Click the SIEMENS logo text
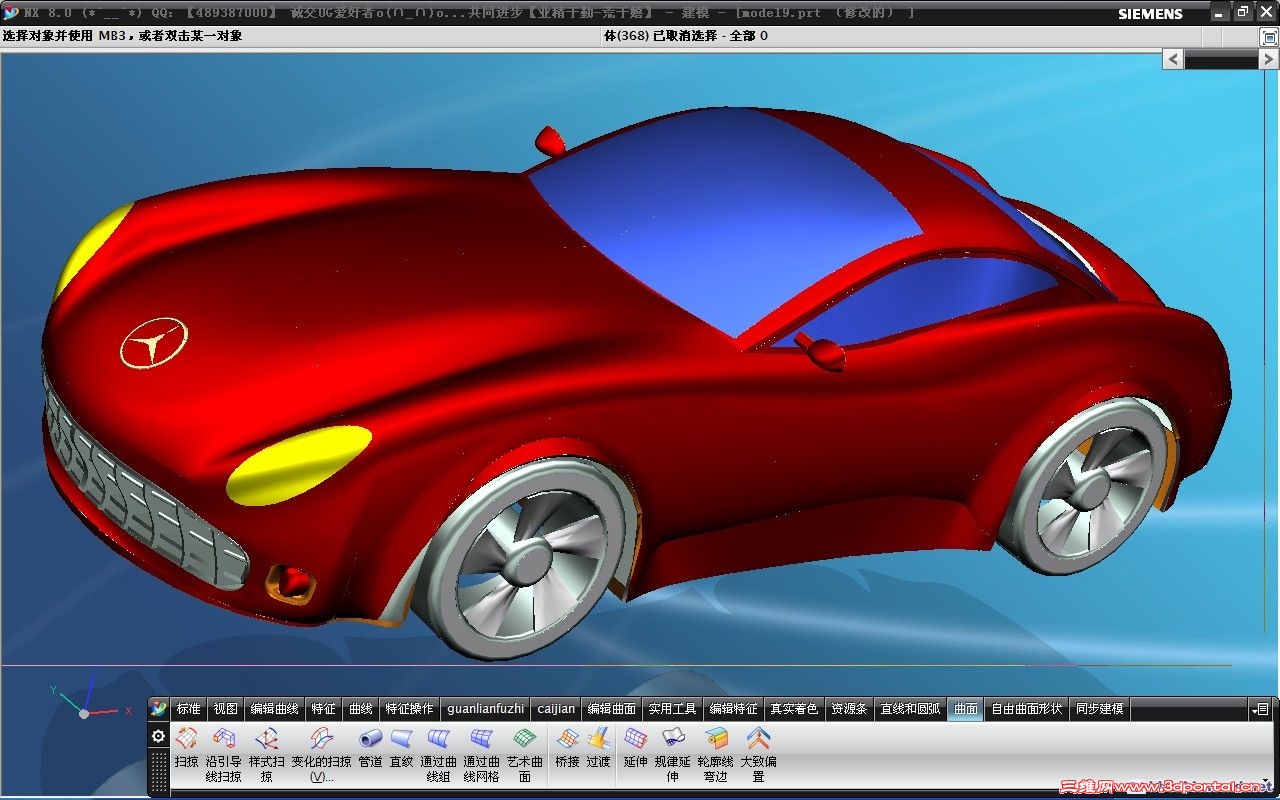The height and width of the screenshot is (800, 1280). click(x=1150, y=13)
